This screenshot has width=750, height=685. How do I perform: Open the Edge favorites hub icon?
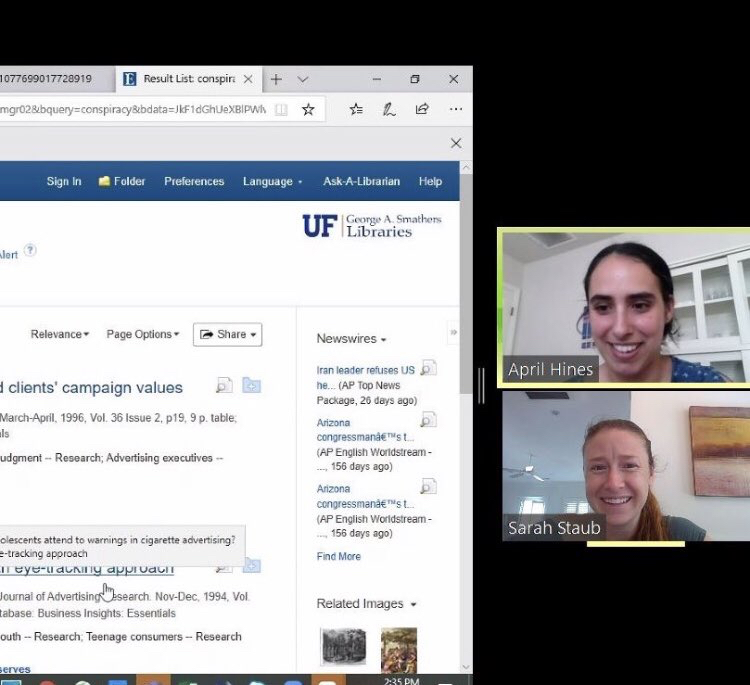[356, 109]
